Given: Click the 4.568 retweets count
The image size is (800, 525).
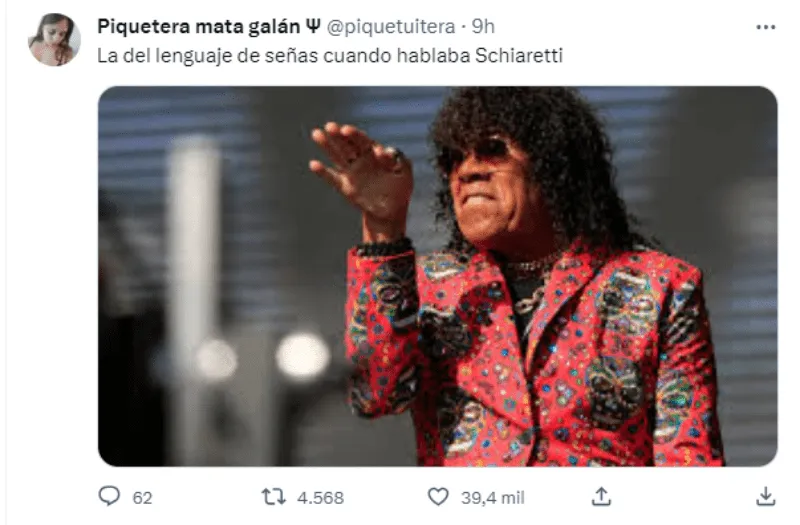Looking at the screenshot, I should point(320,497).
